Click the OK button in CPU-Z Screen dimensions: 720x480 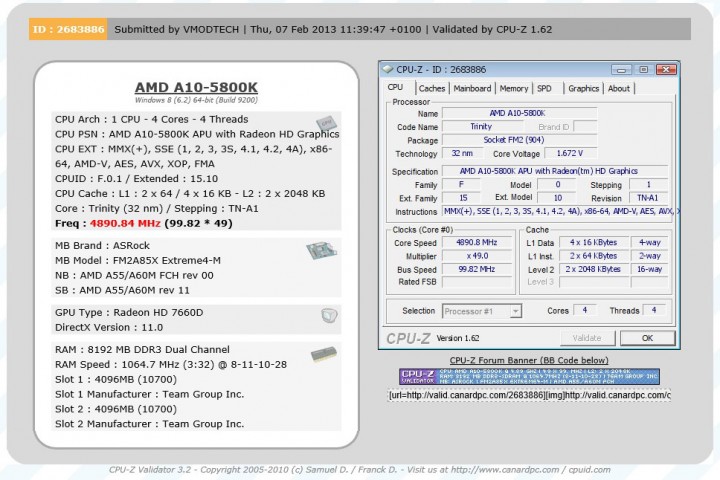tap(647, 338)
